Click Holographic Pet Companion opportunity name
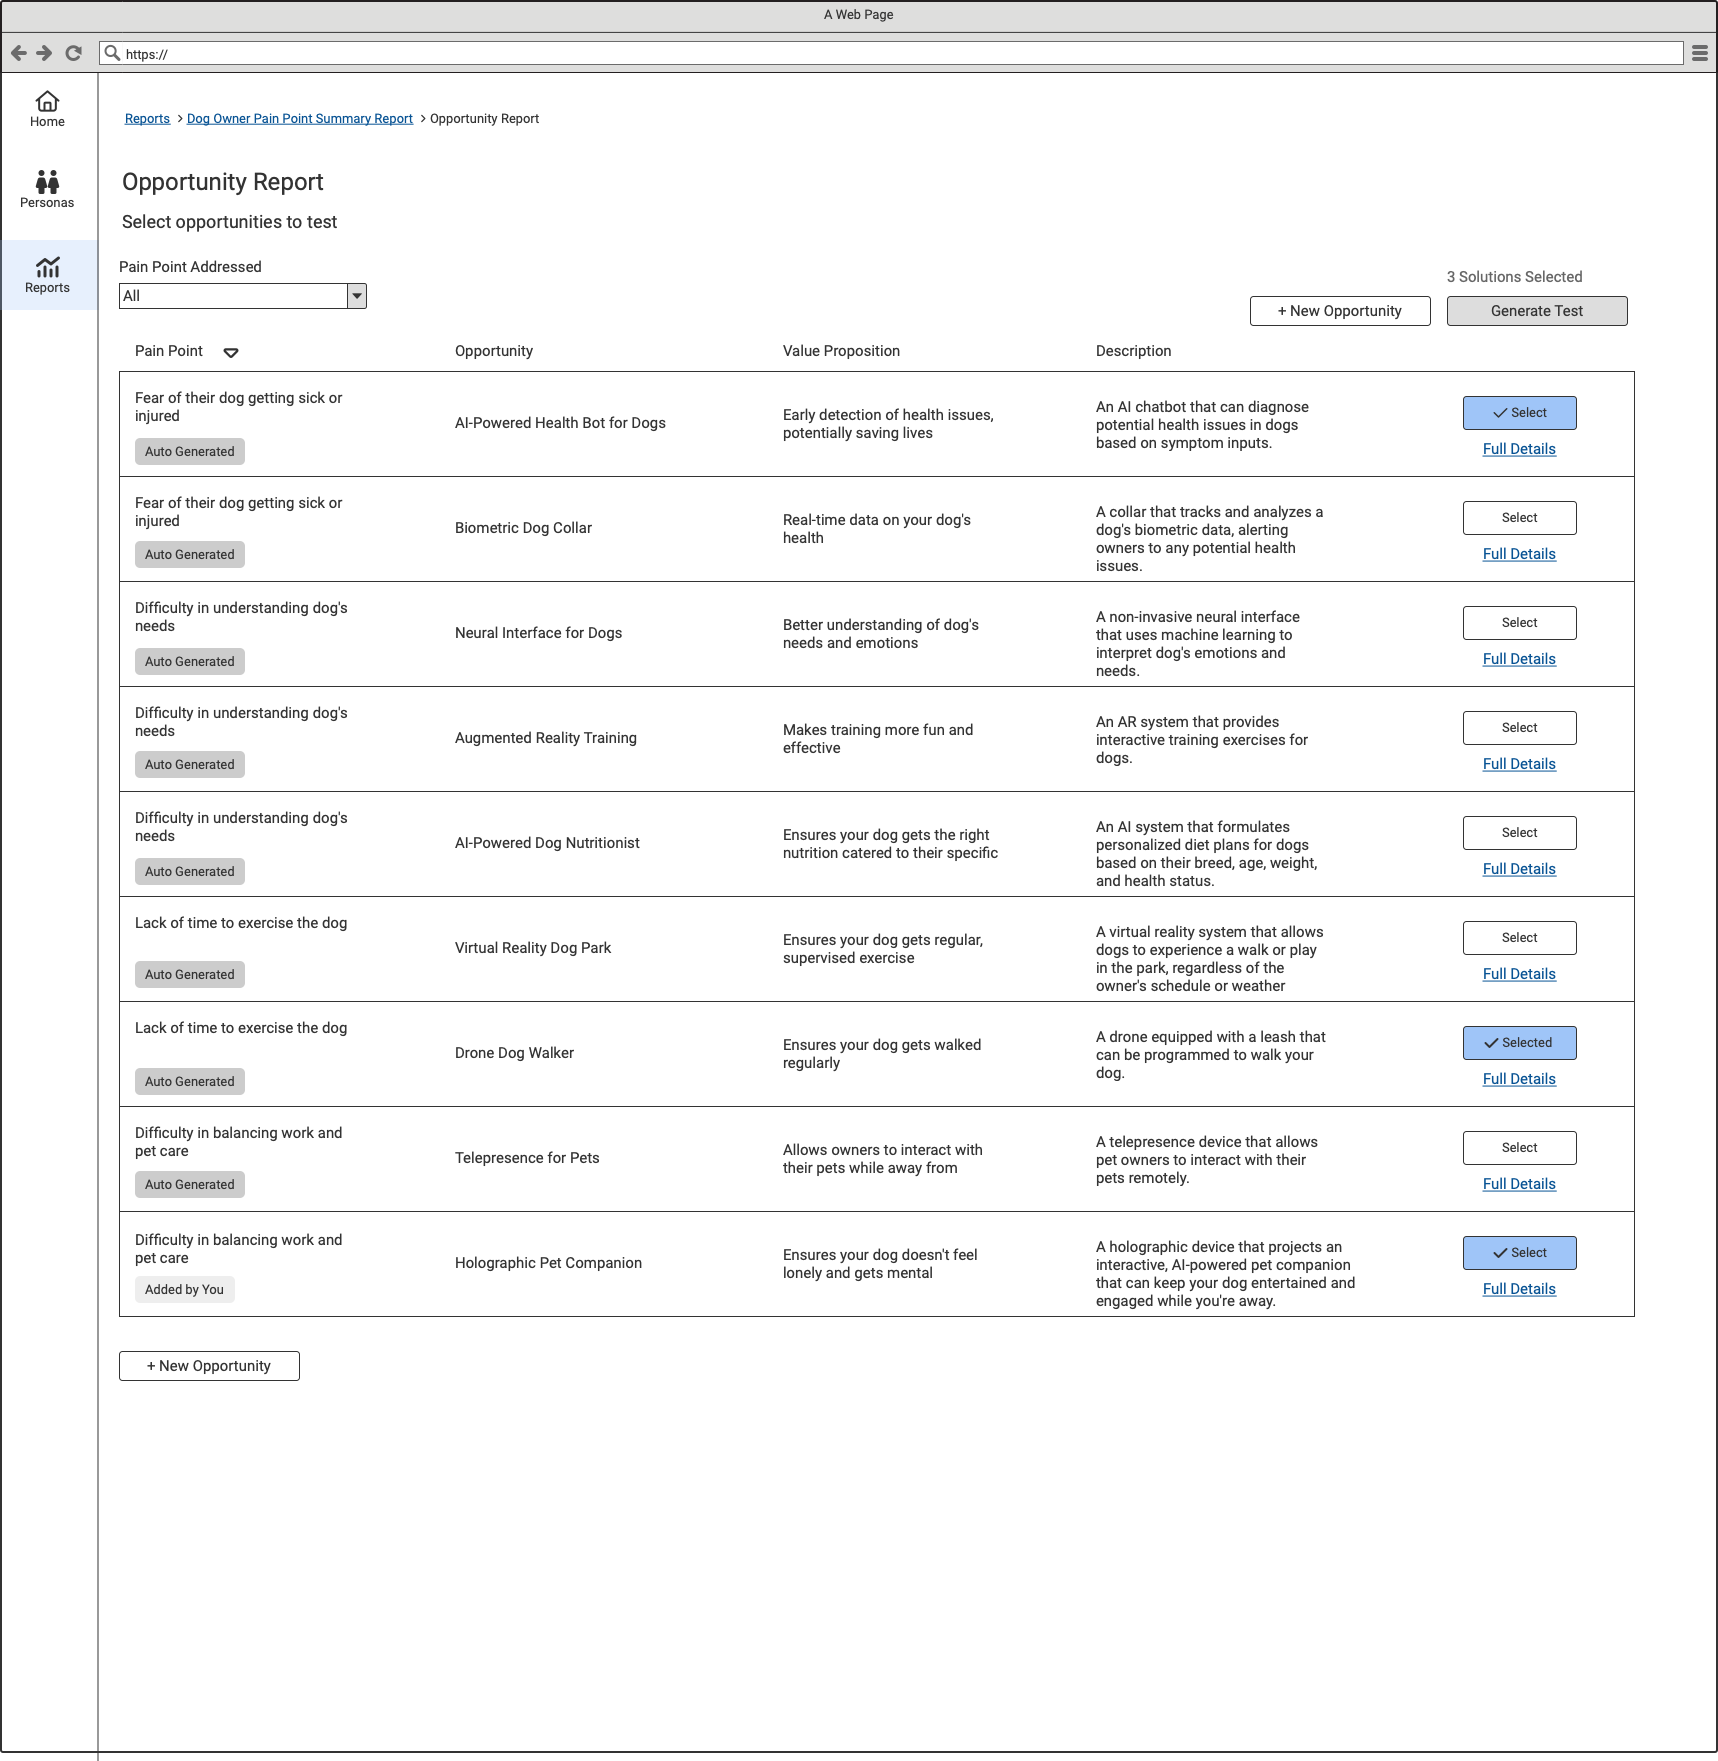The image size is (1718, 1761). (x=548, y=1263)
